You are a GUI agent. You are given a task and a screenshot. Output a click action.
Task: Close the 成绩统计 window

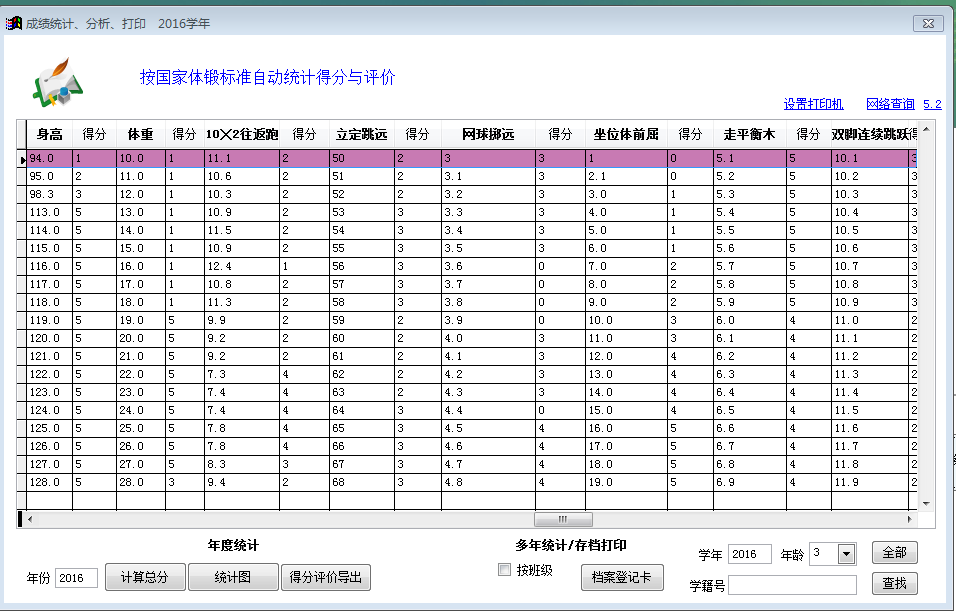[x=929, y=23]
